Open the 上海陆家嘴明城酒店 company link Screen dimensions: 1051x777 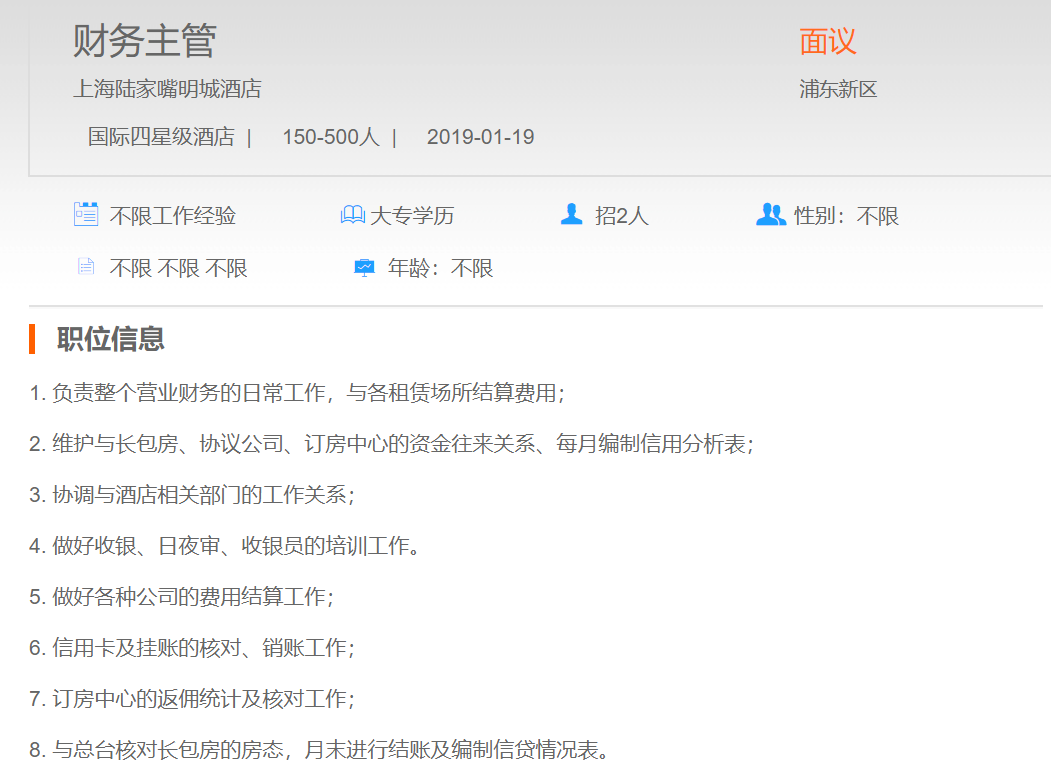pyautogui.click(x=167, y=89)
